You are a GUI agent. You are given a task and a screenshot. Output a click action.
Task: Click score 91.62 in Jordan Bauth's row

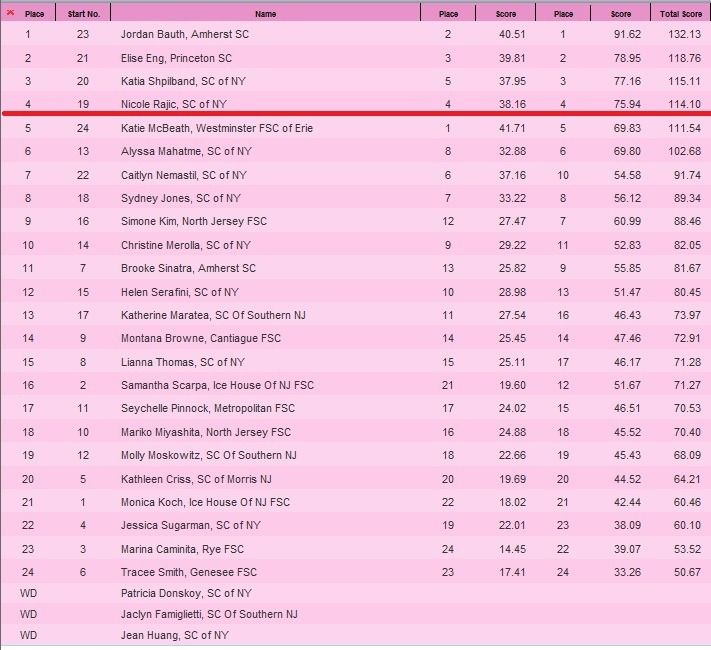(x=627, y=34)
